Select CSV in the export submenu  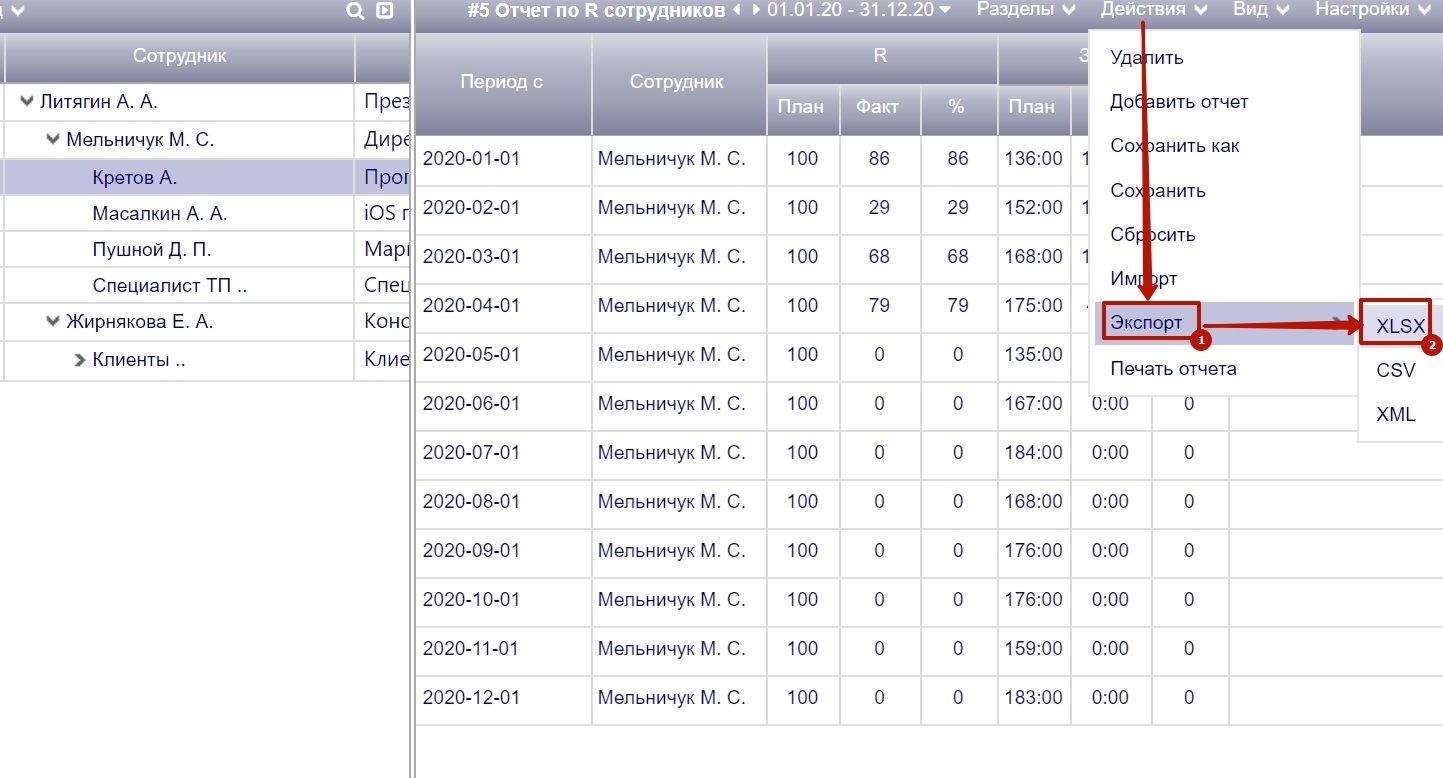pos(1395,370)
